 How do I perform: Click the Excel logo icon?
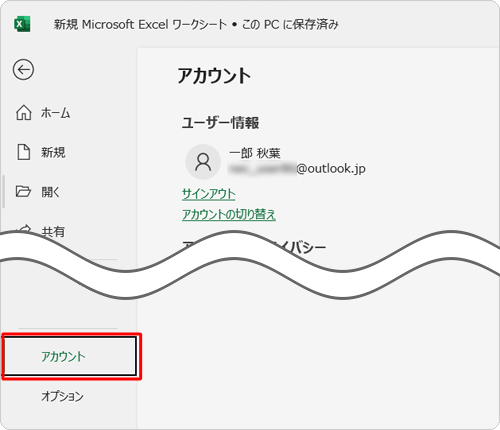click(x=22, y=24)
